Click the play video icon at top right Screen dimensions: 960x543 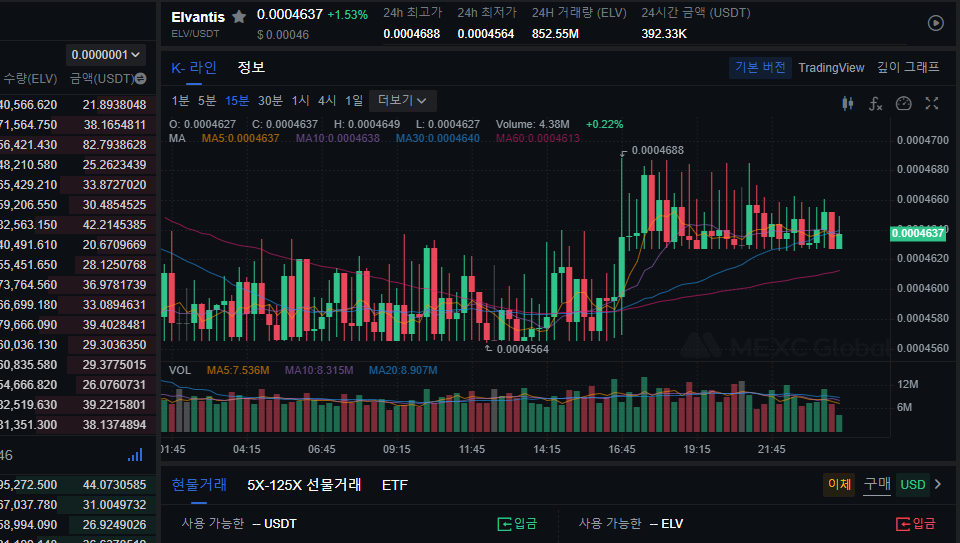pos(935,23)
